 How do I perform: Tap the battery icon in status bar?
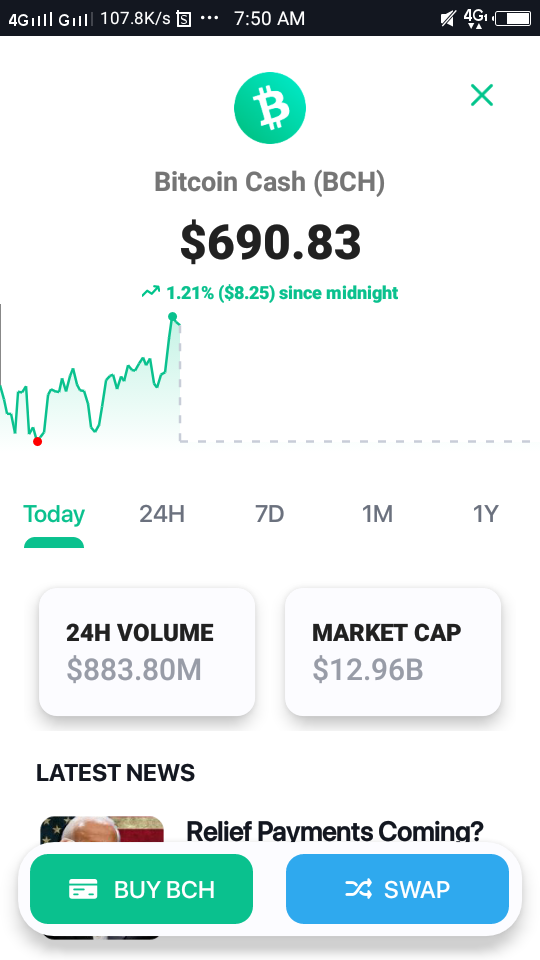point(513,19)
